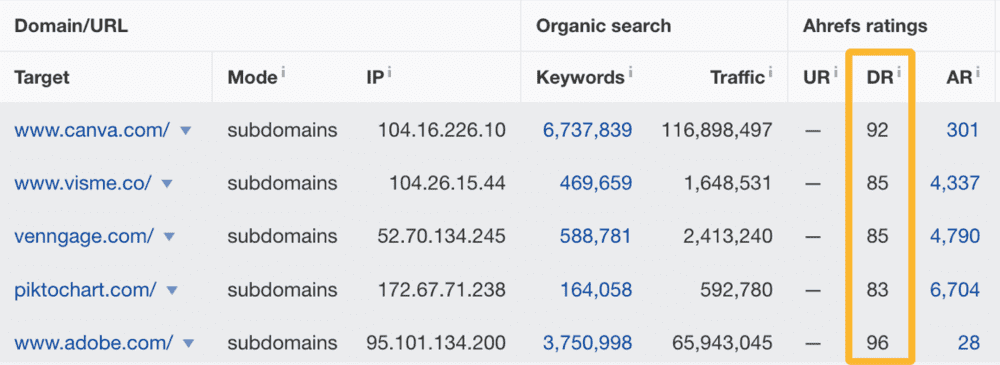The width and height of the screenshot is (1000, 365).
Task: Sort by the Keywords column header
Action: click(x=580, y=78)
